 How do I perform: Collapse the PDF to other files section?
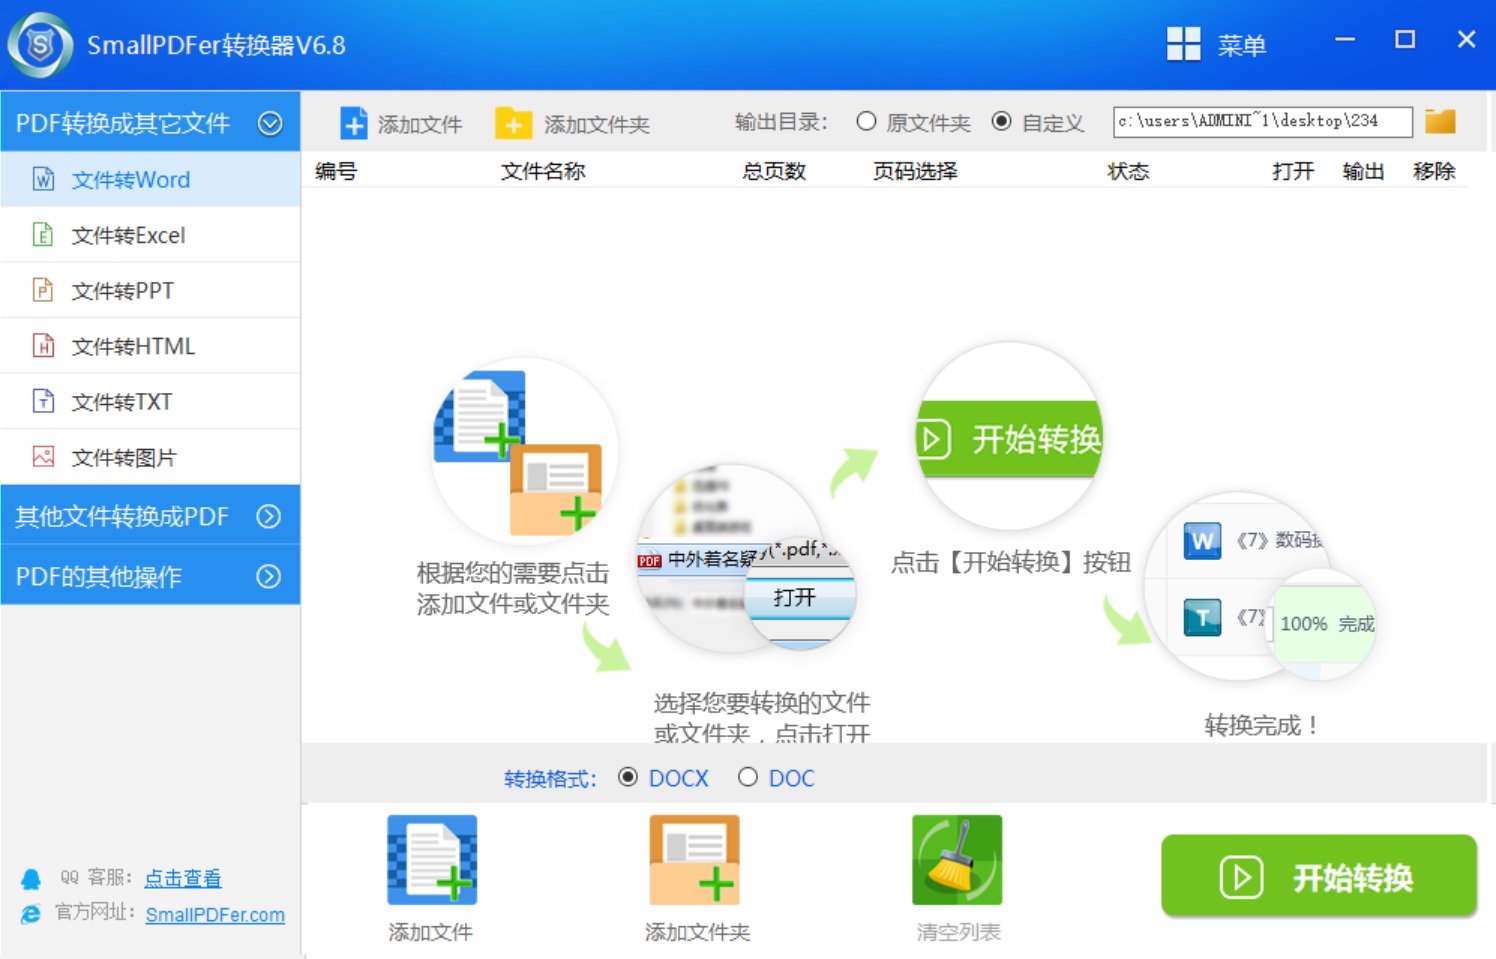[270, 123]
